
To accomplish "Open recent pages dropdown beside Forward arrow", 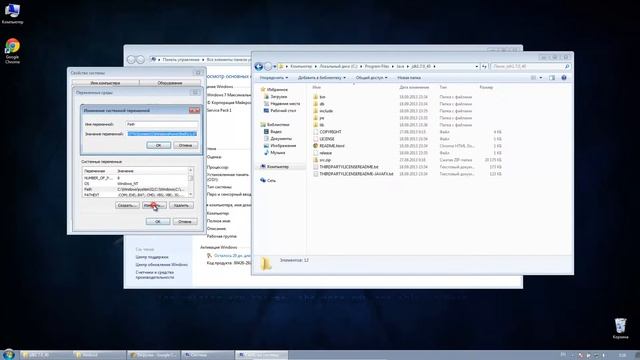I will click(275, 66).
